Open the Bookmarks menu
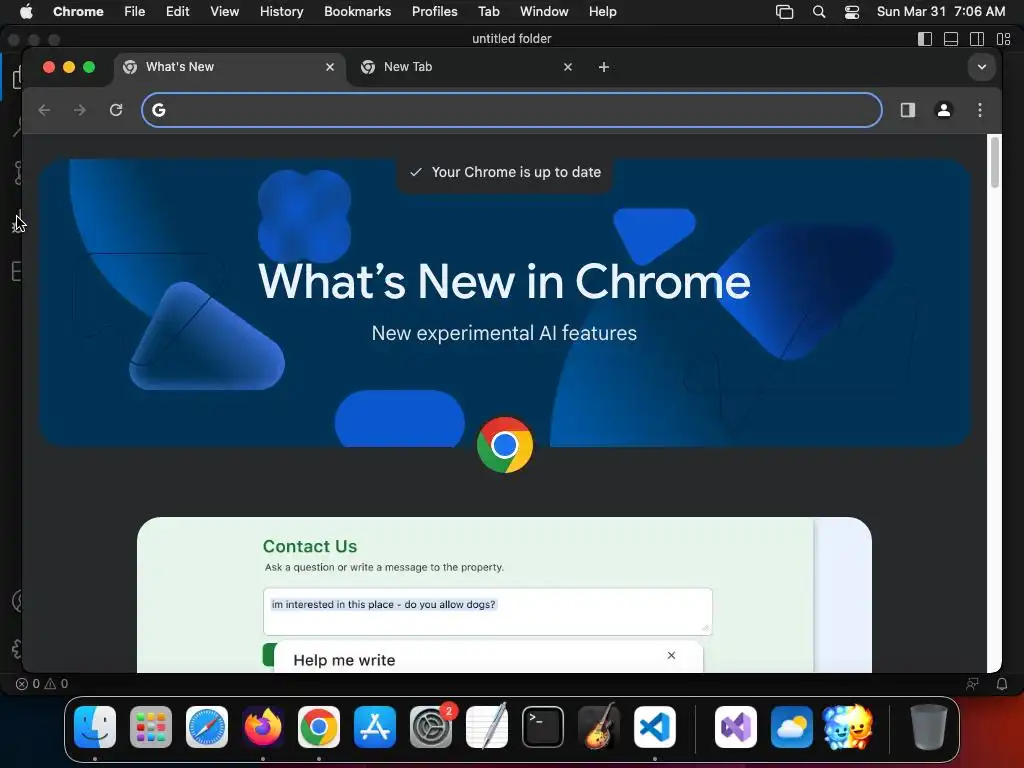This screenshot has height=768, width=1024. tap(357, 11)
